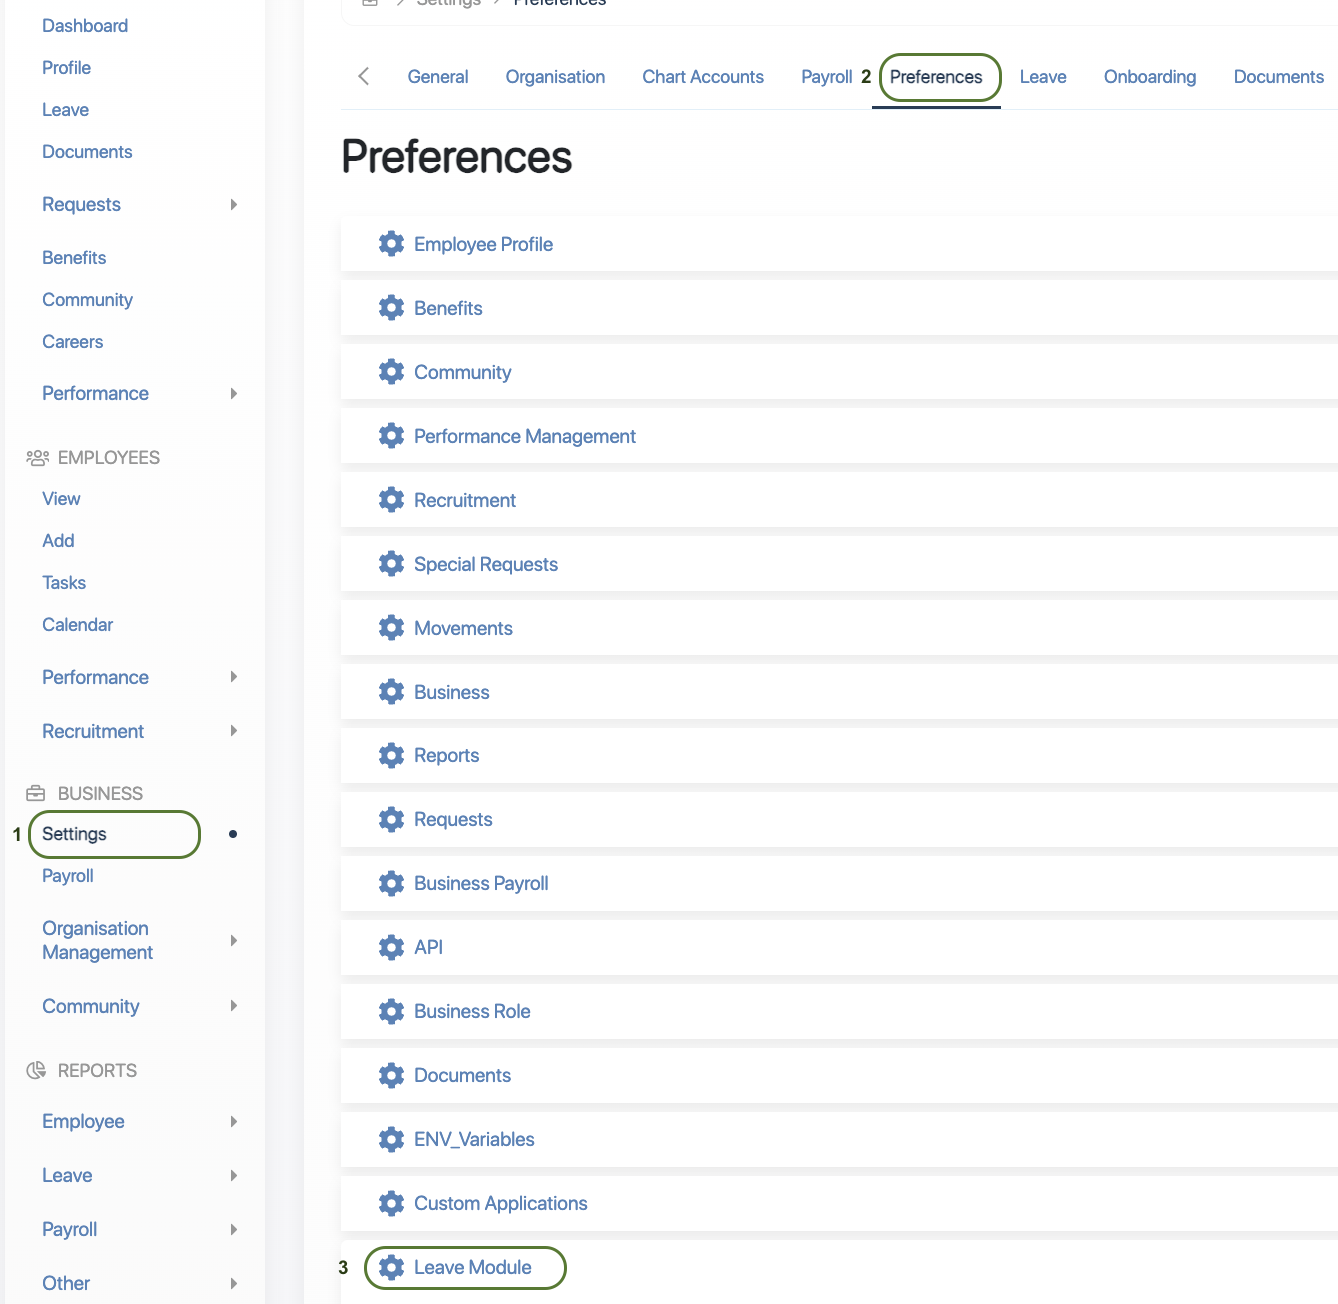Viewport: 1338px width, 1304px height.
Task: Open the Special Requests preference section
Action: tap(485, 564)
